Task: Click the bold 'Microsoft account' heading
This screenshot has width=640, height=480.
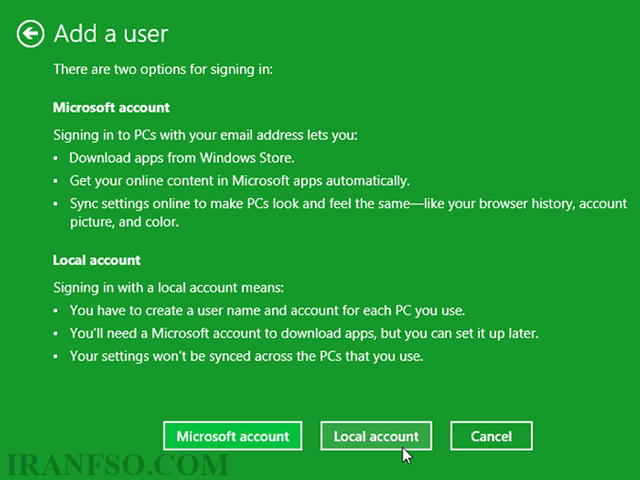Action: [x=111, y=107]
